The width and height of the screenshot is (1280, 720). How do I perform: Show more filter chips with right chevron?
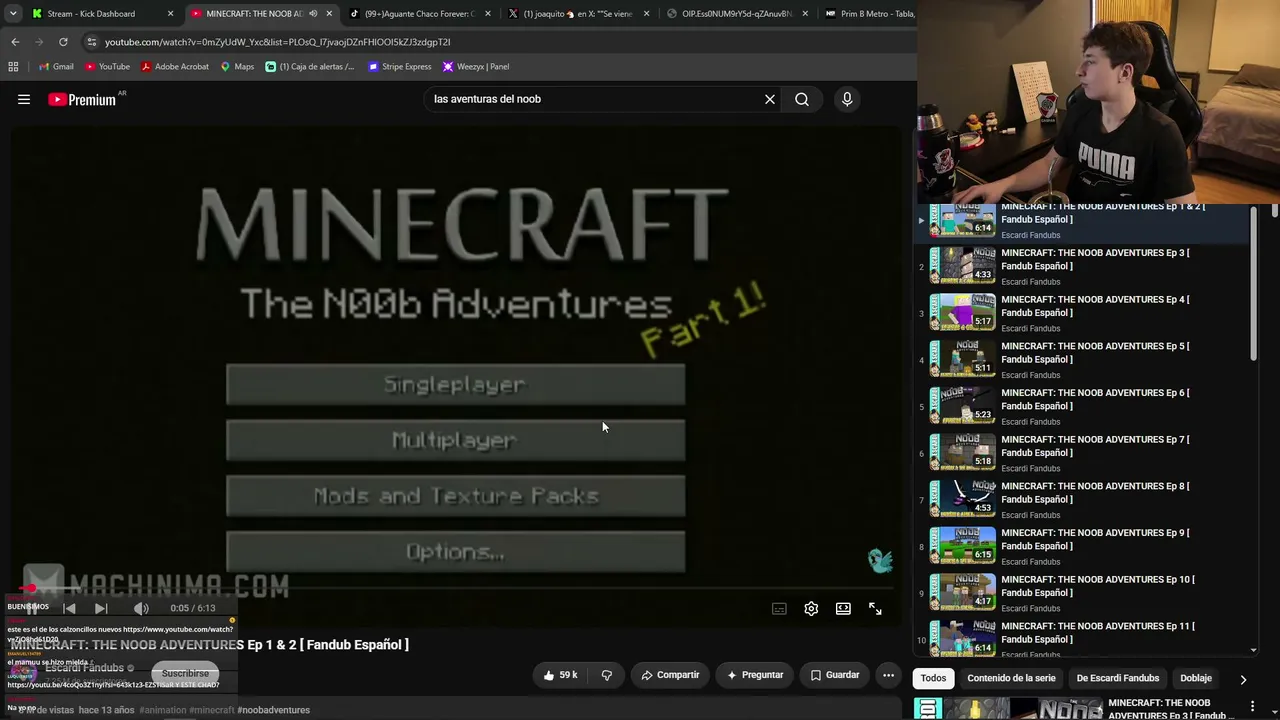(x=1243, y=679)
